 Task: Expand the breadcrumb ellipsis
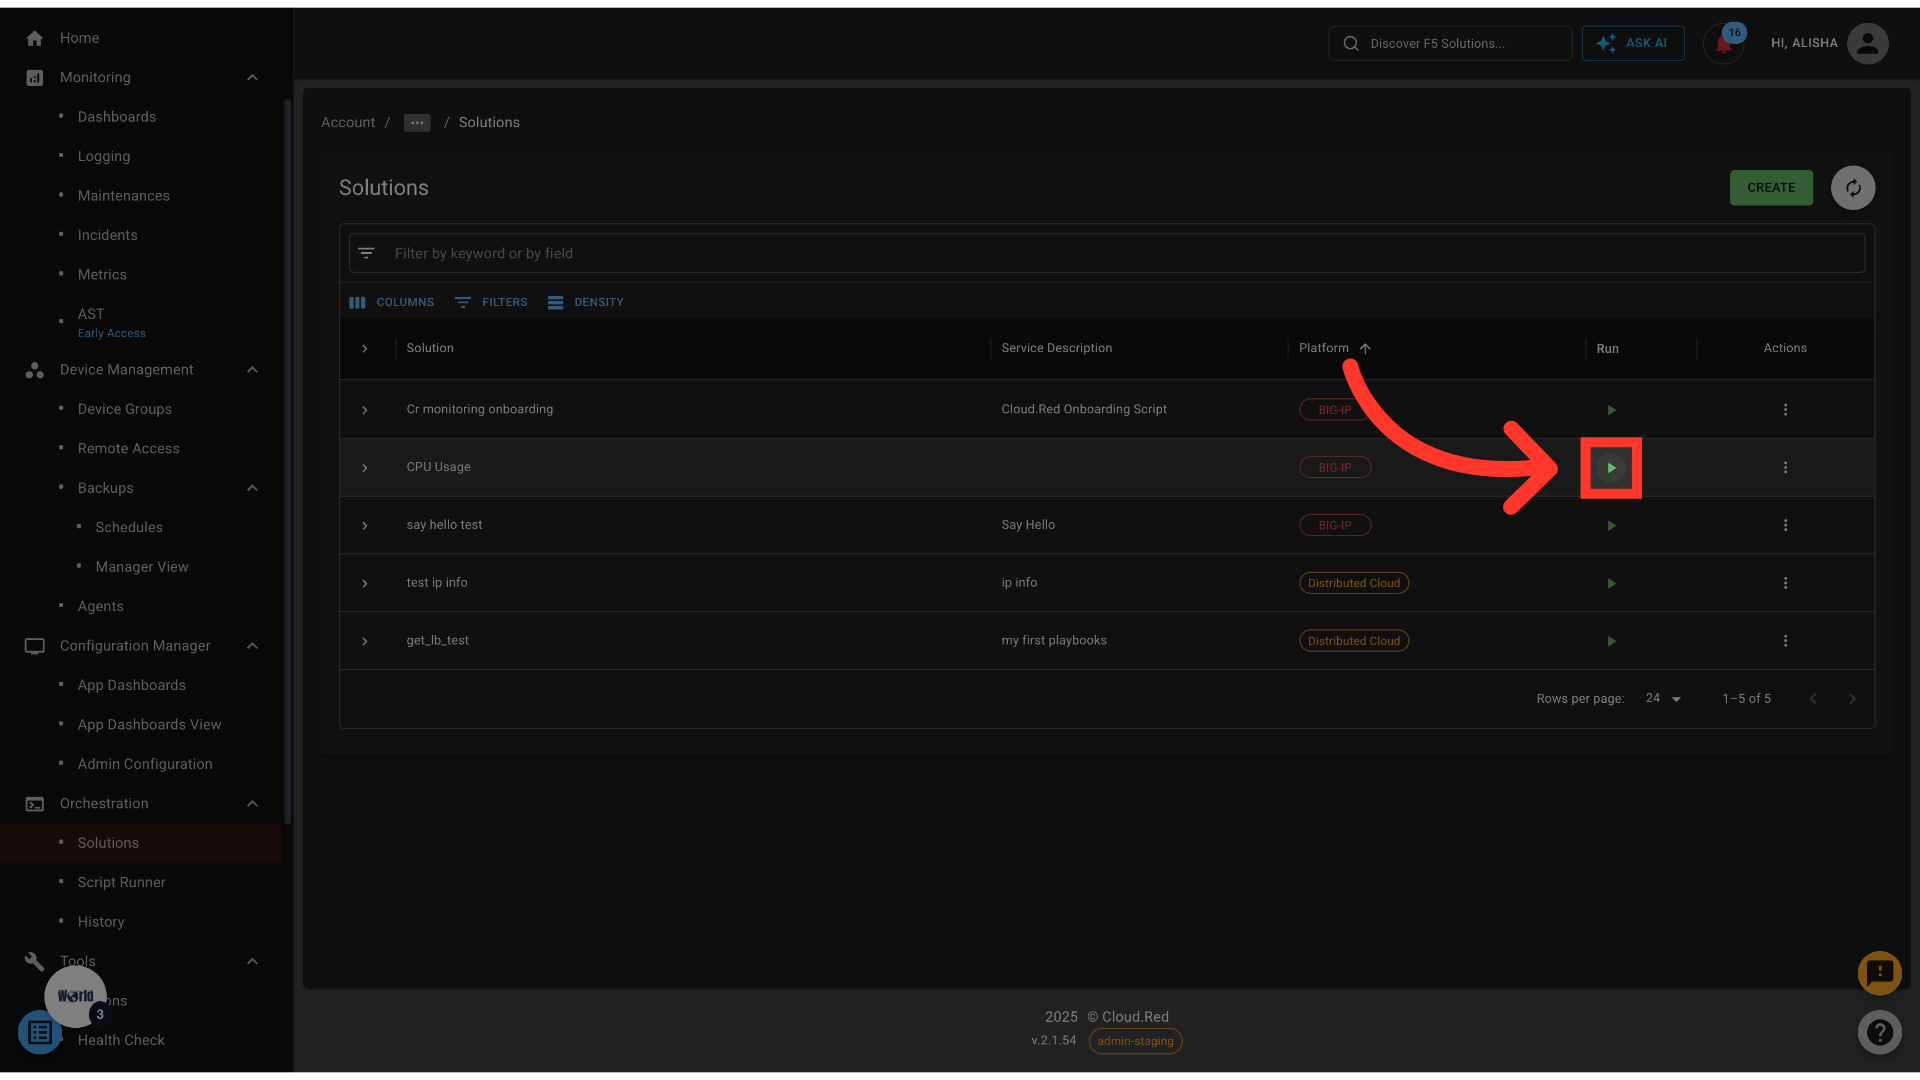(417, 123)
